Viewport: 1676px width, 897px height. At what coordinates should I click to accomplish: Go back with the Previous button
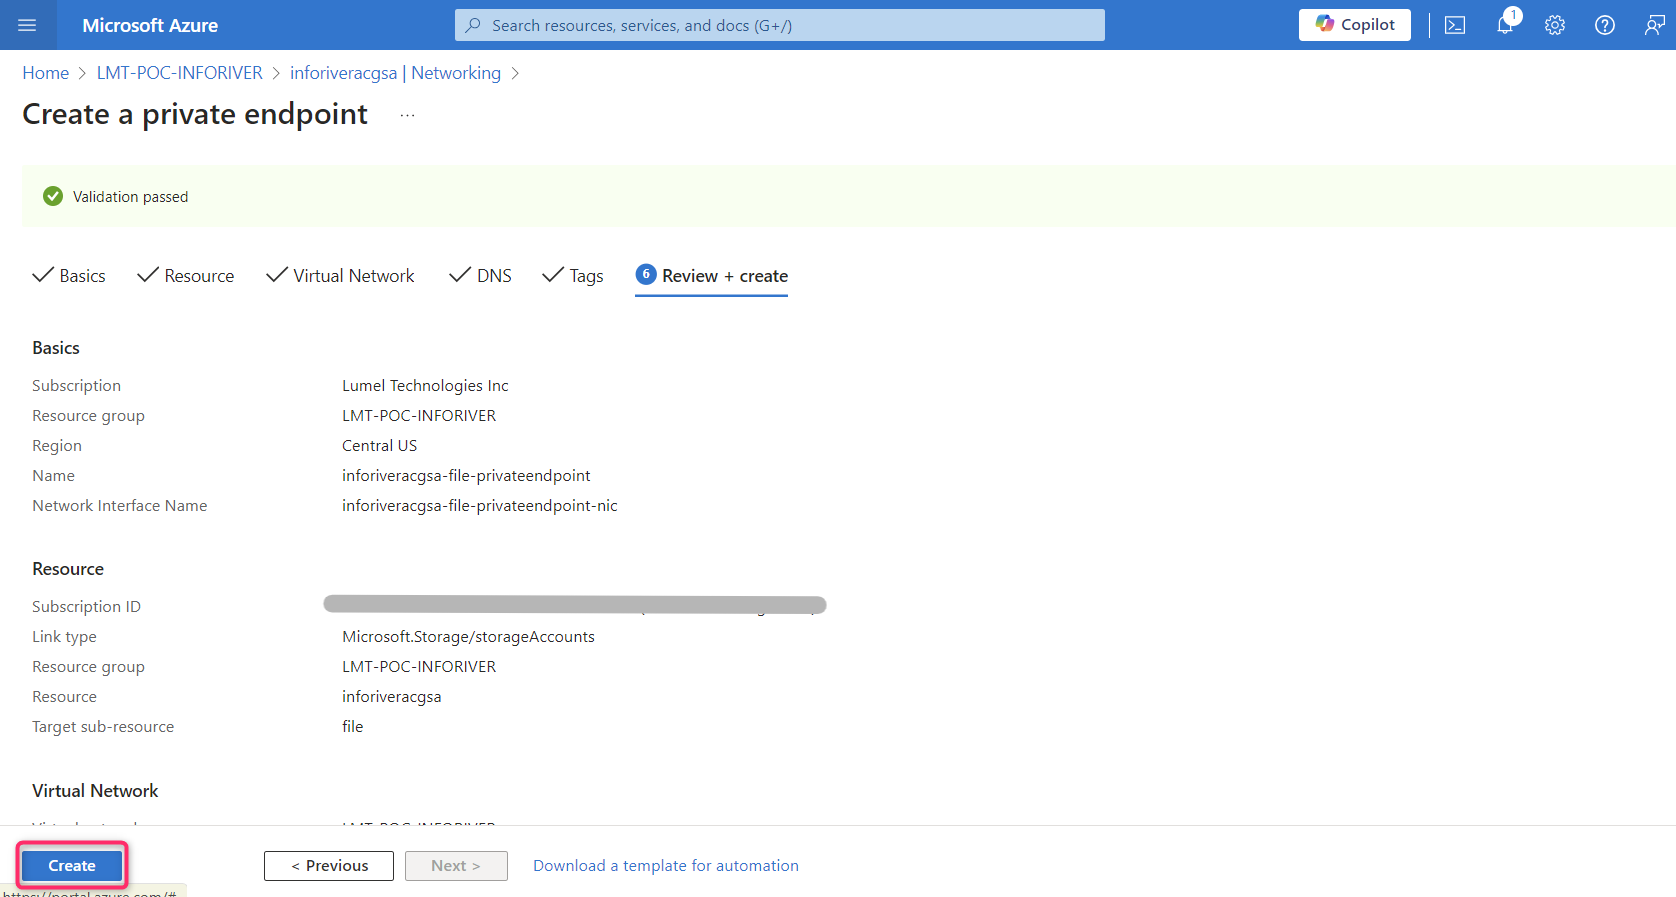328,866
